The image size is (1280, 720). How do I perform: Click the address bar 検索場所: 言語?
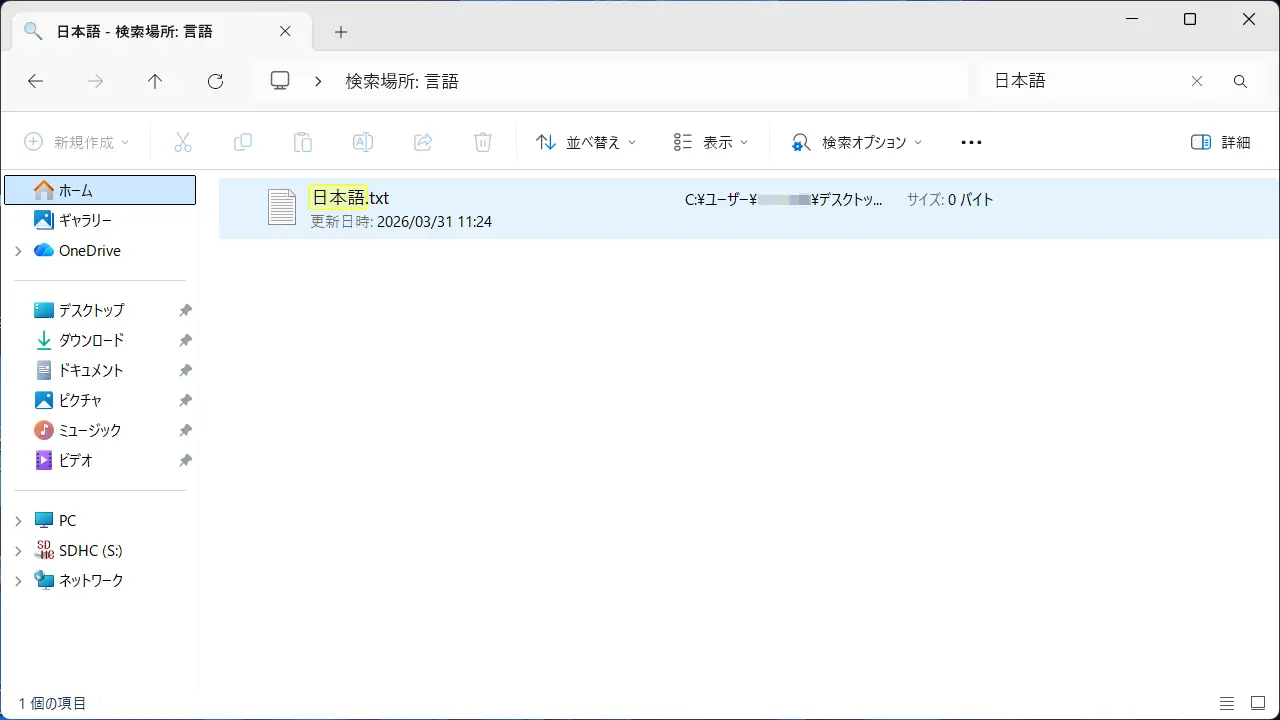tap(402, 82)
